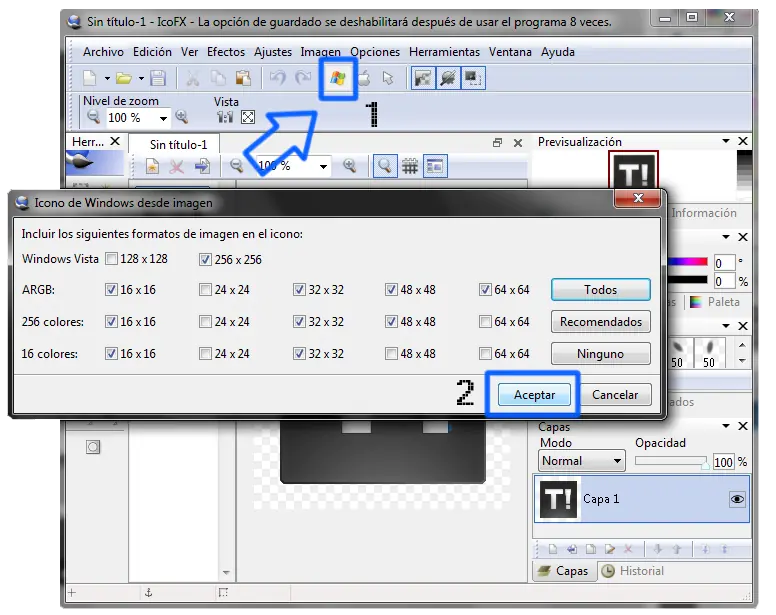Click the Copy icon in main toolbar
The height and width of the screenshot is (615, 776).
218,78
